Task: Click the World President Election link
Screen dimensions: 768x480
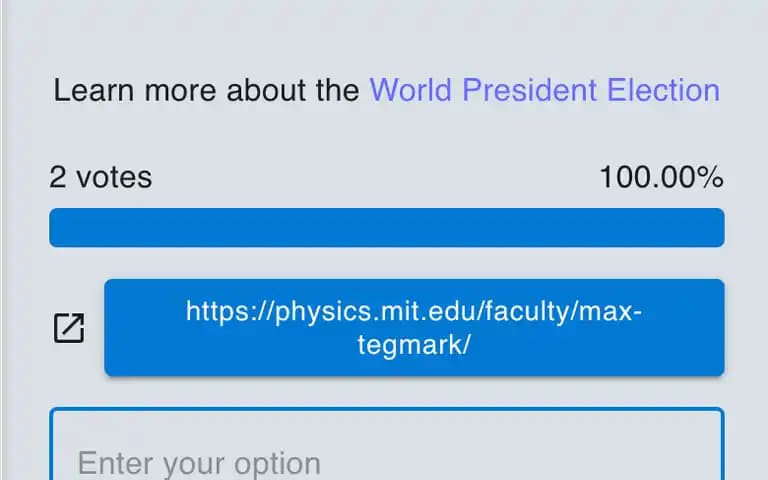Action: click(545, 90)
